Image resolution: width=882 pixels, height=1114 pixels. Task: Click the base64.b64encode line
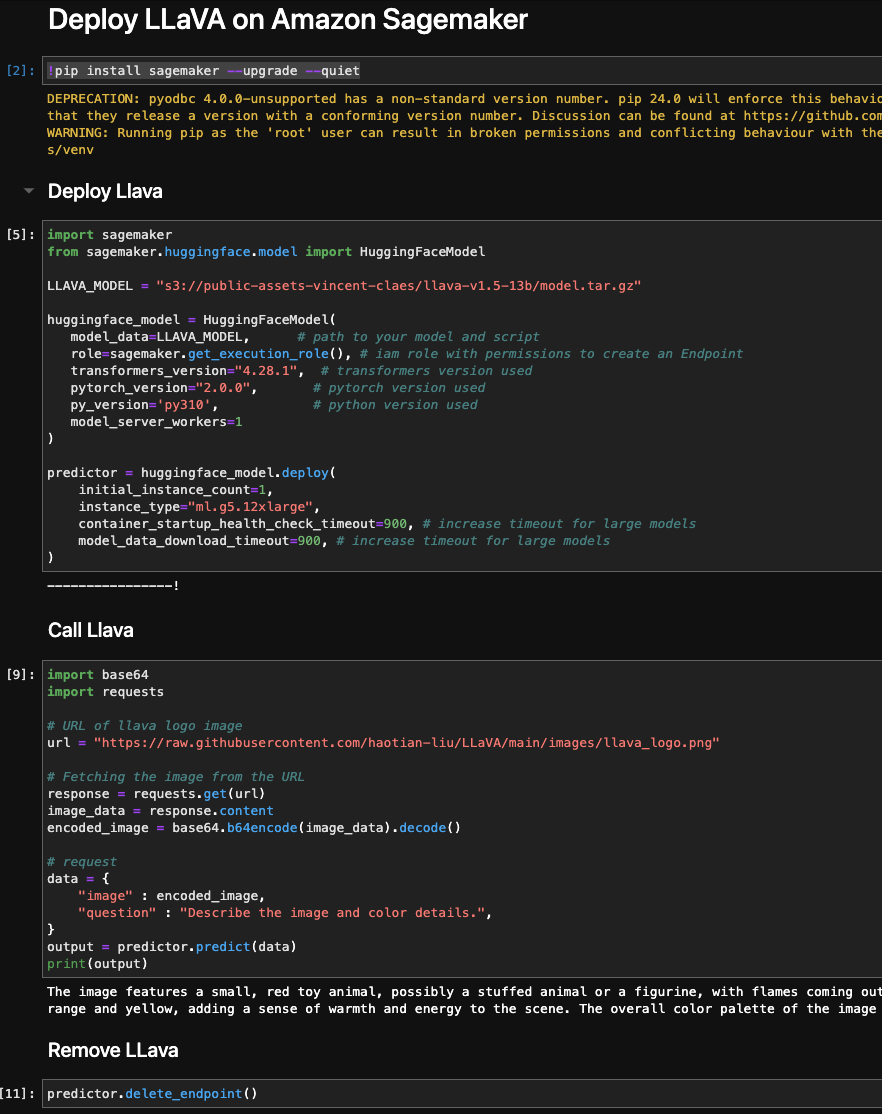click(254, 828)
